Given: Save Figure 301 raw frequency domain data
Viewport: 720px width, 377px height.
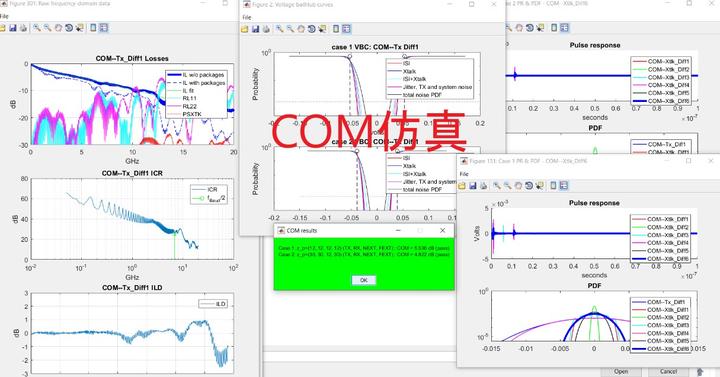Looking at the screenshot, I should pyautogui.click(x=13, y=28).
